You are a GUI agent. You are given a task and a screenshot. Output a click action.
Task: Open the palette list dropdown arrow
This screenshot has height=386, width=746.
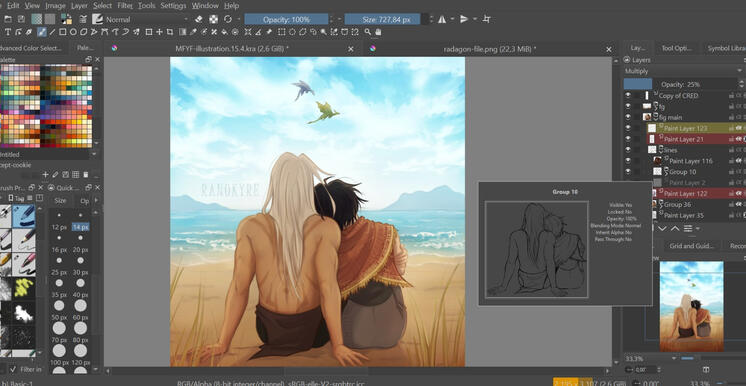93,154
